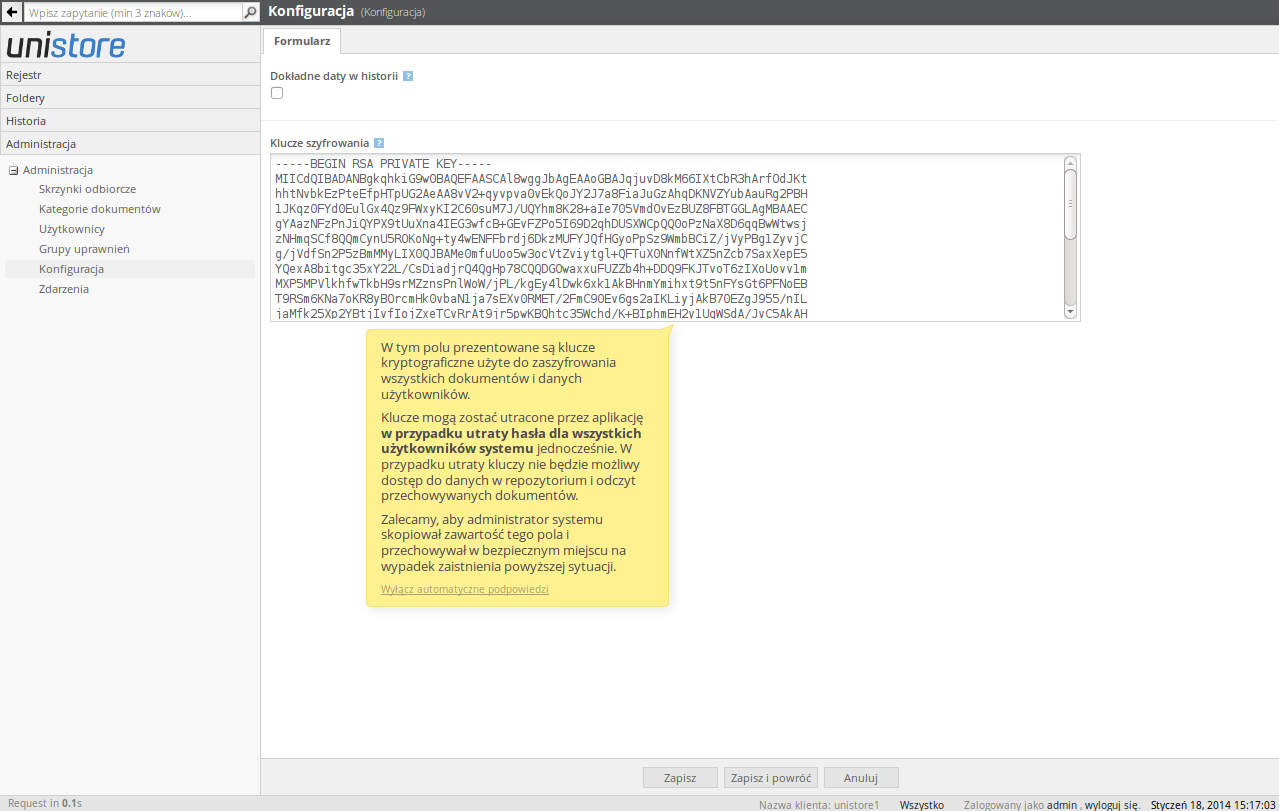Screen dimensions: 1279x811
Task: Select Grupy uprawnień in tree
Action: 84,249
